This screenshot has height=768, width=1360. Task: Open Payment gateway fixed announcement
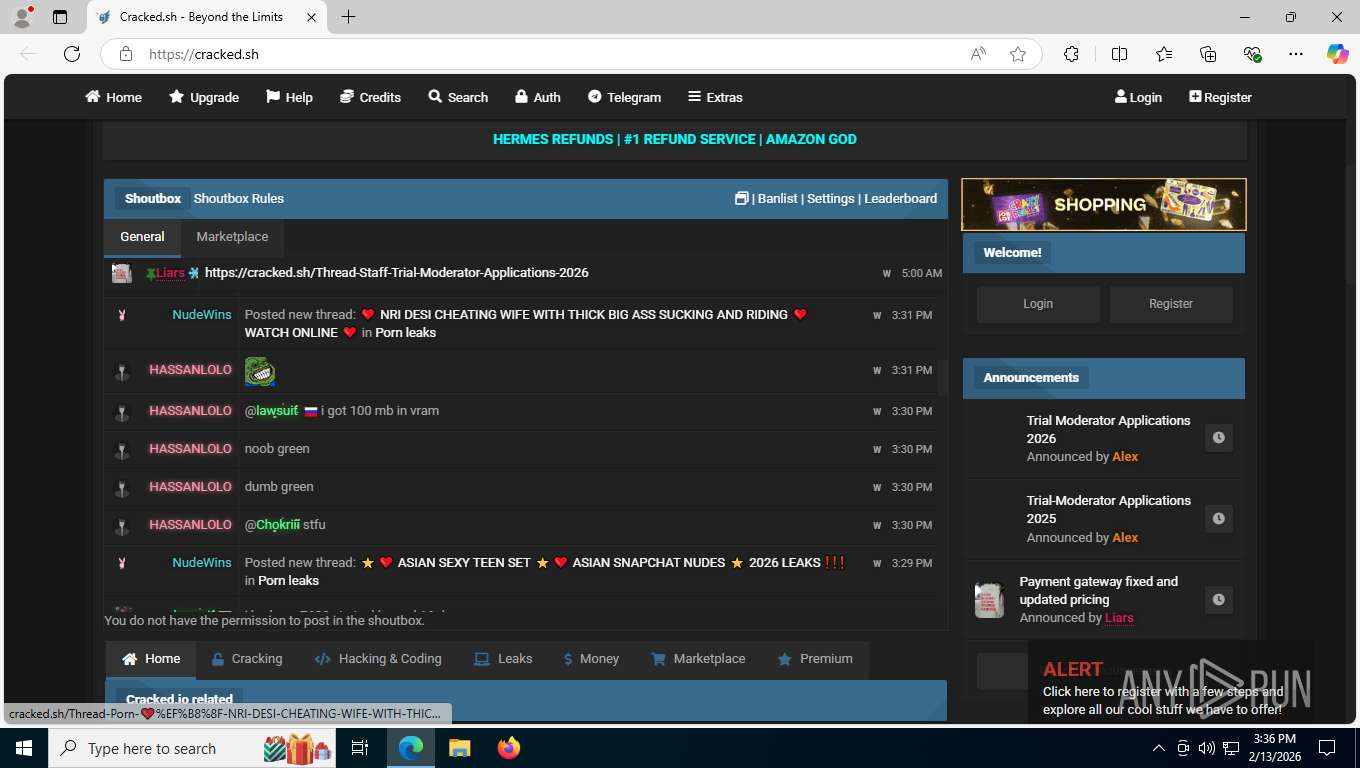click(x=1099, y=590)
